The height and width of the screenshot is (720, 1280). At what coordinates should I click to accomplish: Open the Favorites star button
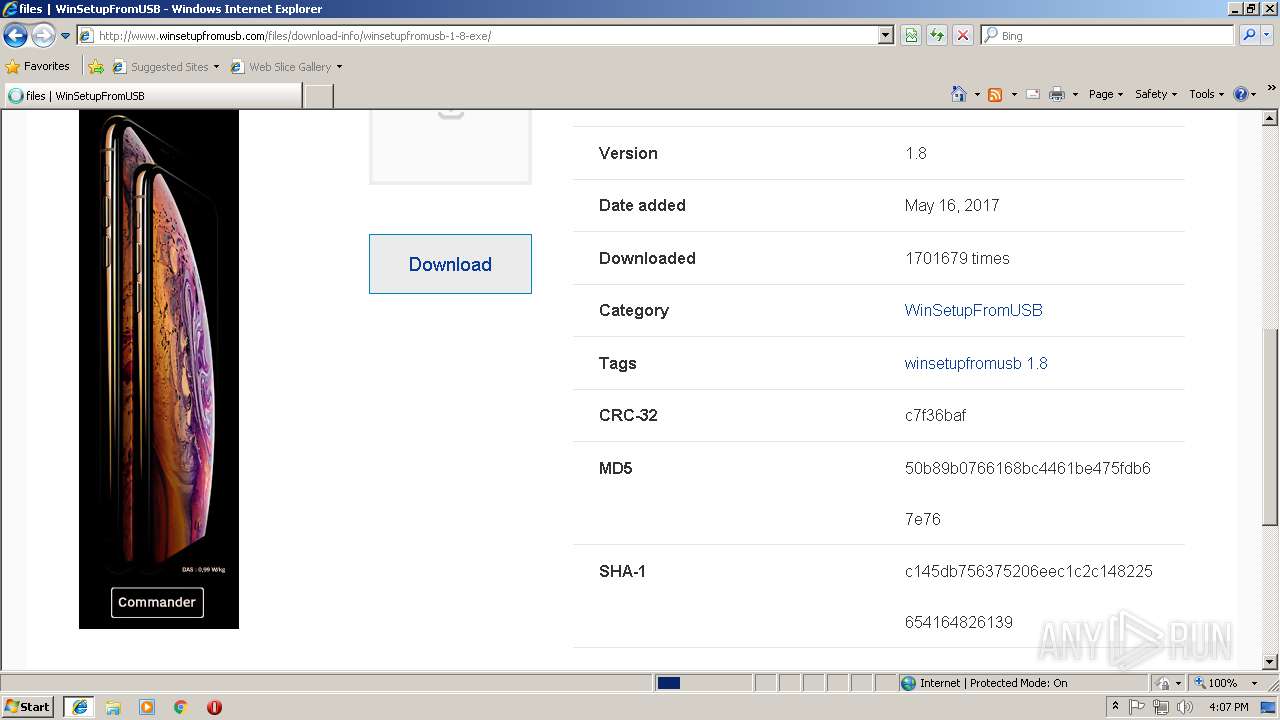(38, 67)
